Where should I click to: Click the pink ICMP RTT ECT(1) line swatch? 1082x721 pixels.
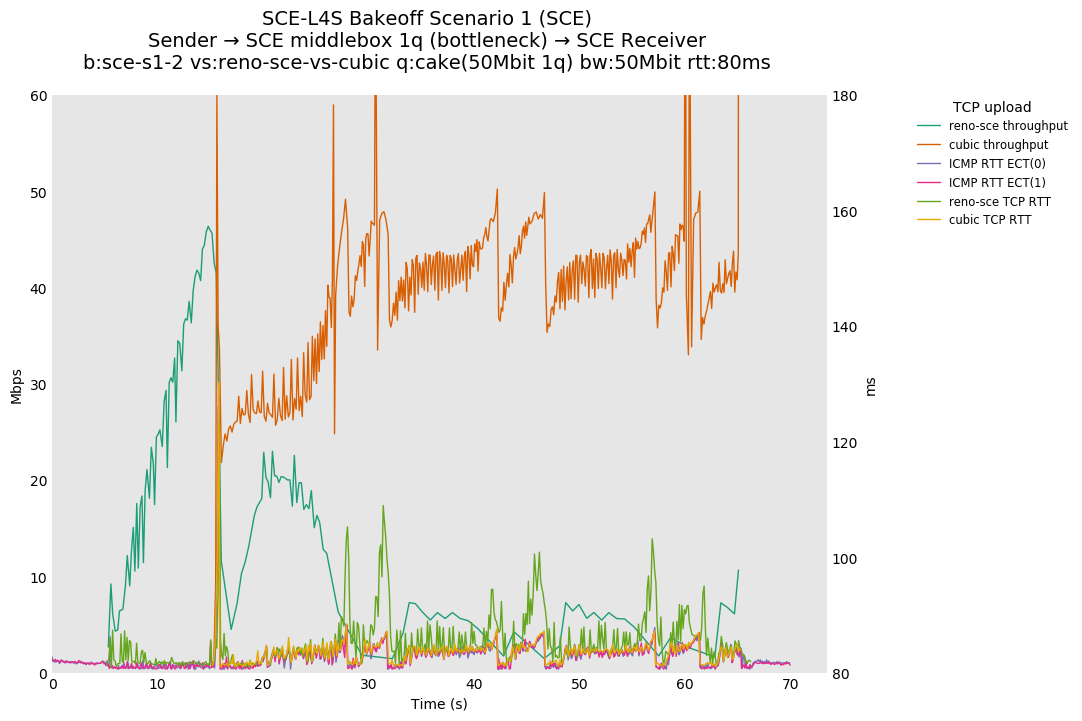[929, 182]
